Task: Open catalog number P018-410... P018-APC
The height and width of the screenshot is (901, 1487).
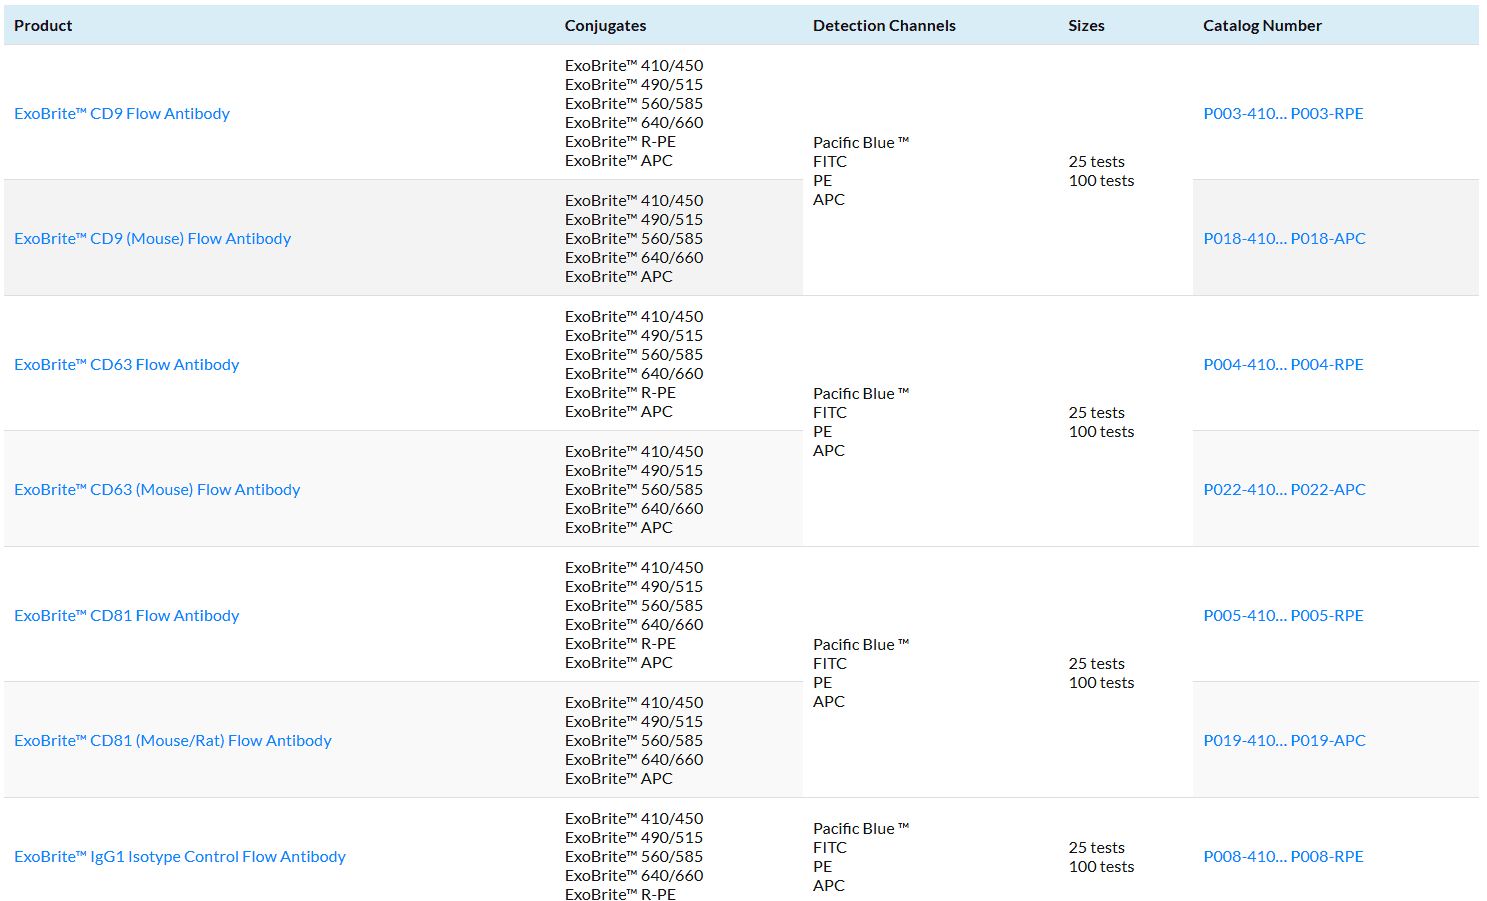Action: 1284,239
